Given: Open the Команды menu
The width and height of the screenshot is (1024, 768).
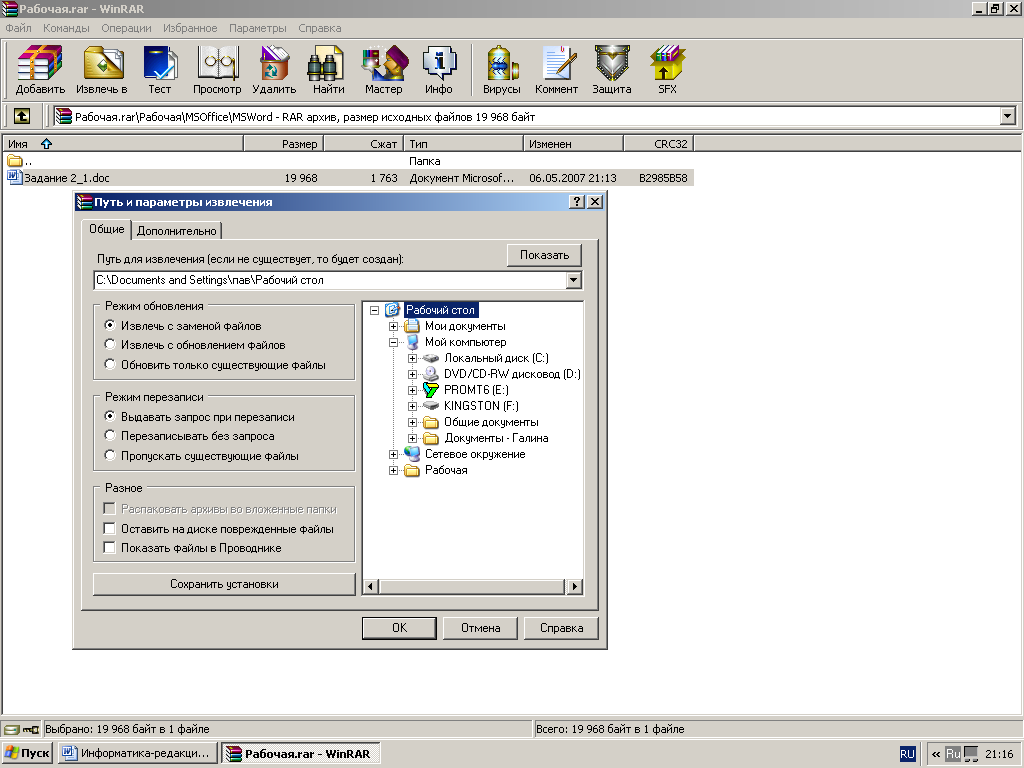Looking at the screenshot, I should 66,28.
